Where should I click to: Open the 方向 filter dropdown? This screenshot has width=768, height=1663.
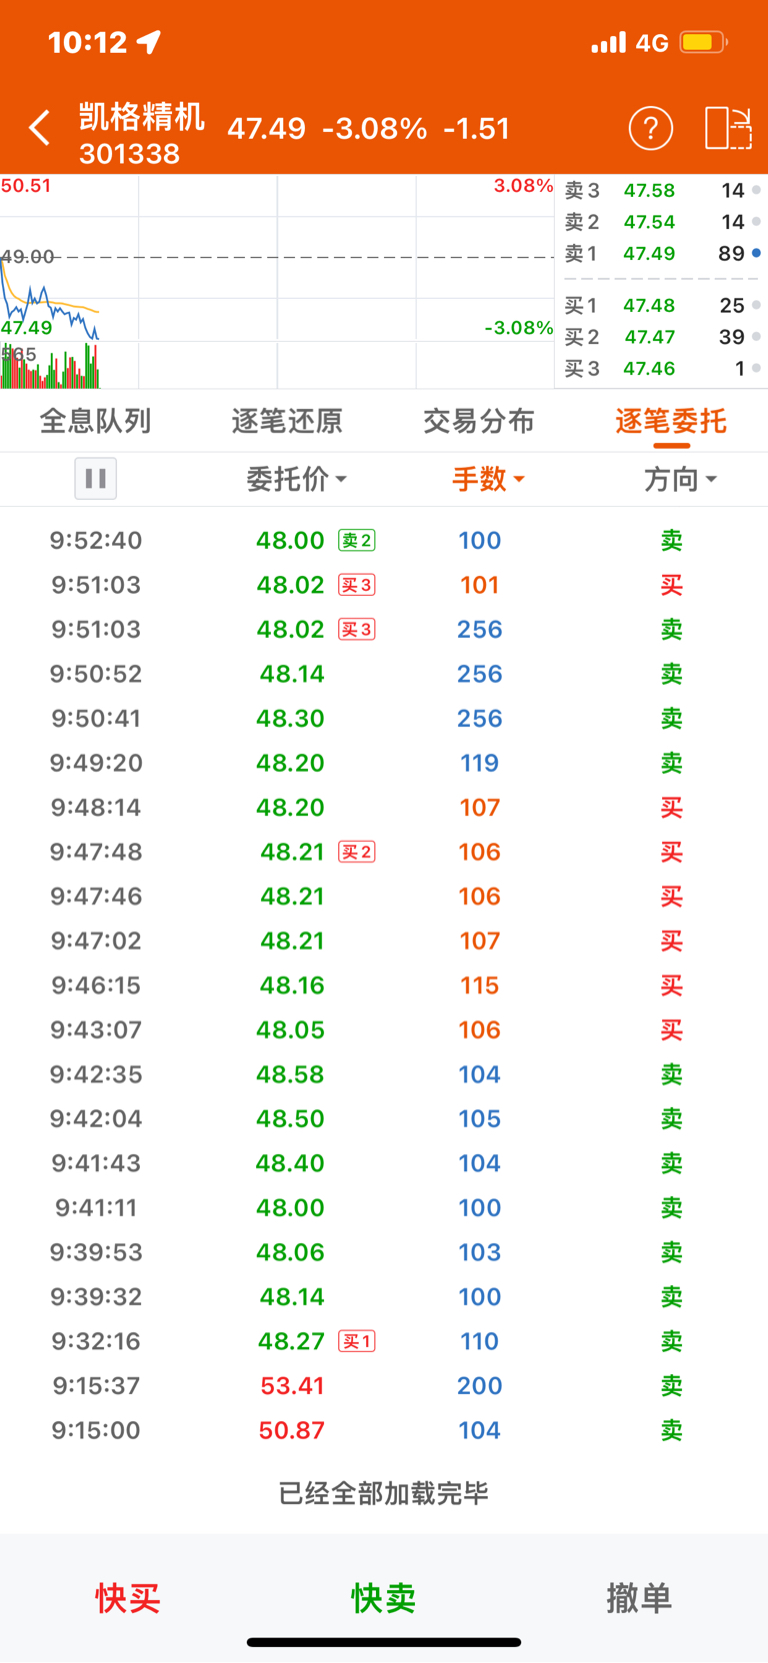click(x=680, y=479)
